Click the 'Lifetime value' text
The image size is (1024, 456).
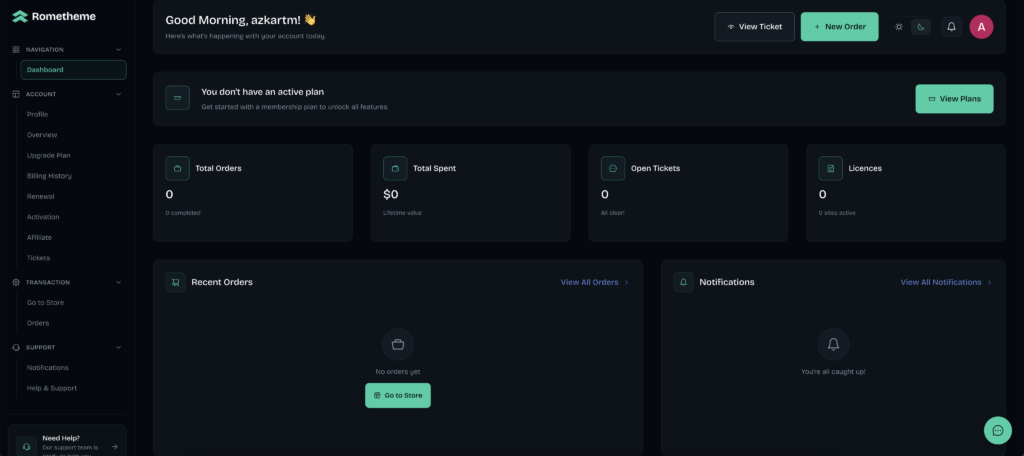tap(402, 213)
